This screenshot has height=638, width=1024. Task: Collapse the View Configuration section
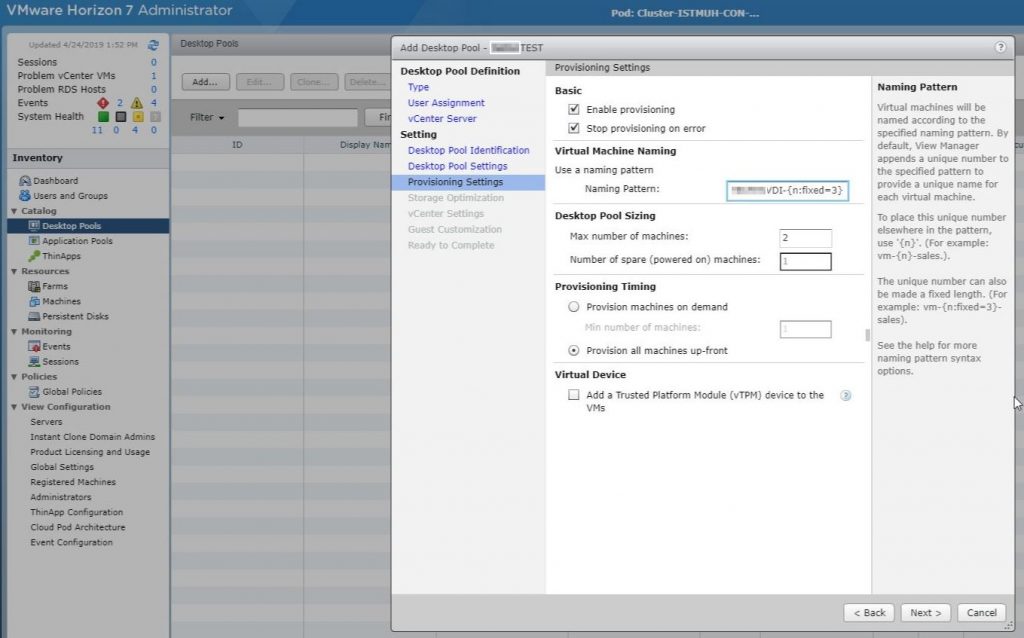14,407
